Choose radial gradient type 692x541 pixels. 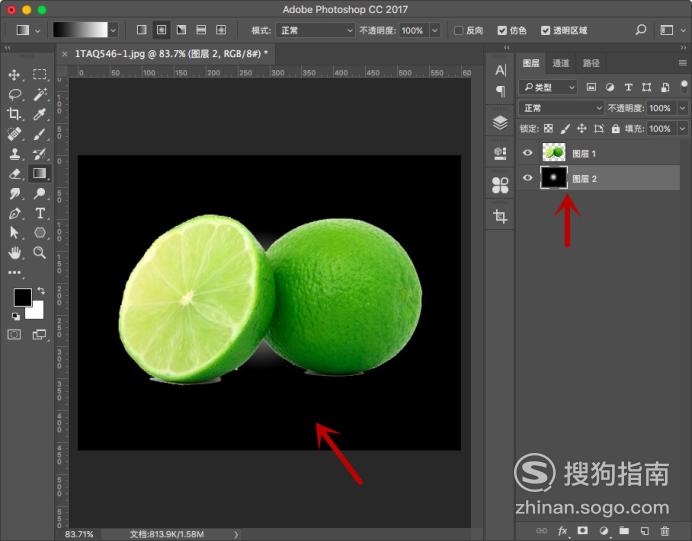tap(162, 30)
